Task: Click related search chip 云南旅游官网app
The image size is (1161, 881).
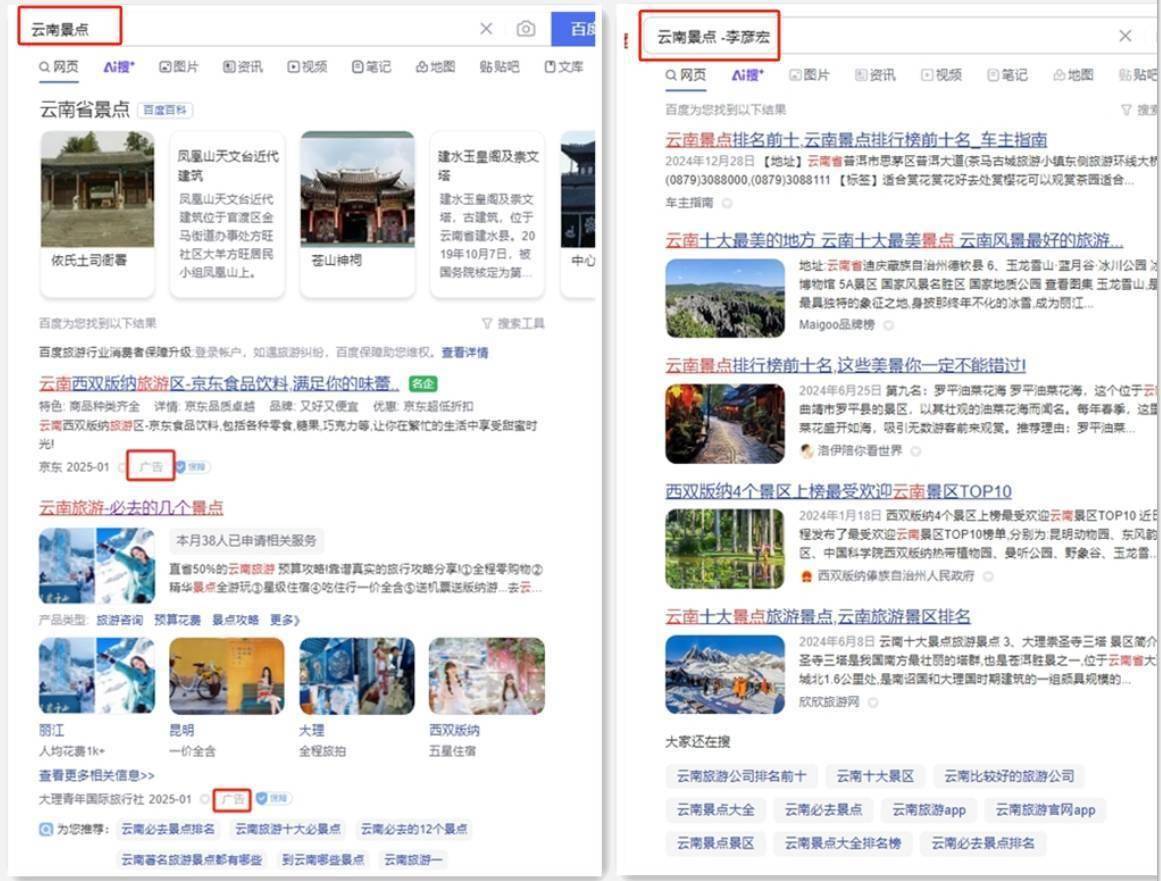Action: [x=1045, y=810]
